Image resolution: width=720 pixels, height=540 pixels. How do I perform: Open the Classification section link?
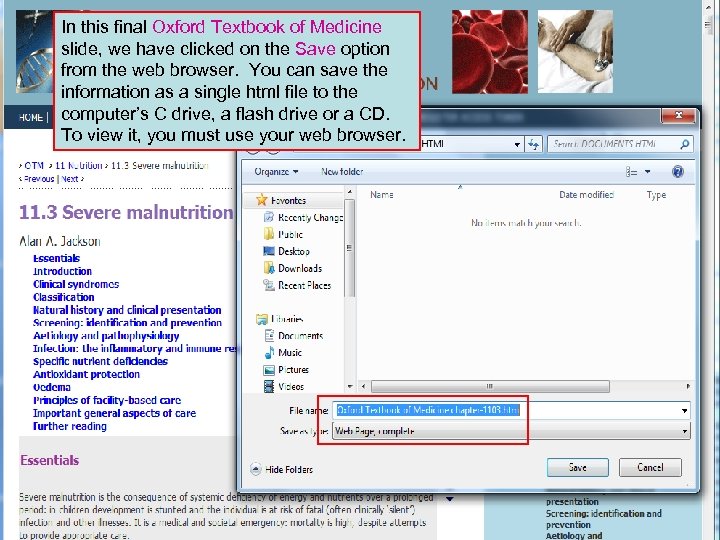(x=64, y=297)
